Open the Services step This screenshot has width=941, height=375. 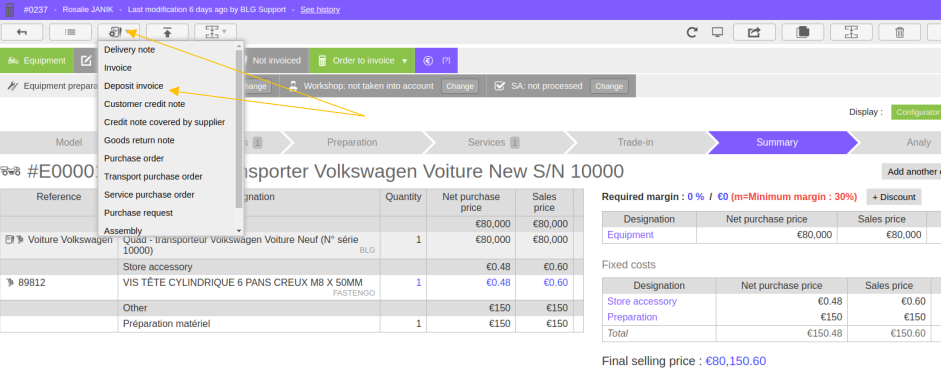(x=493, y=142)
